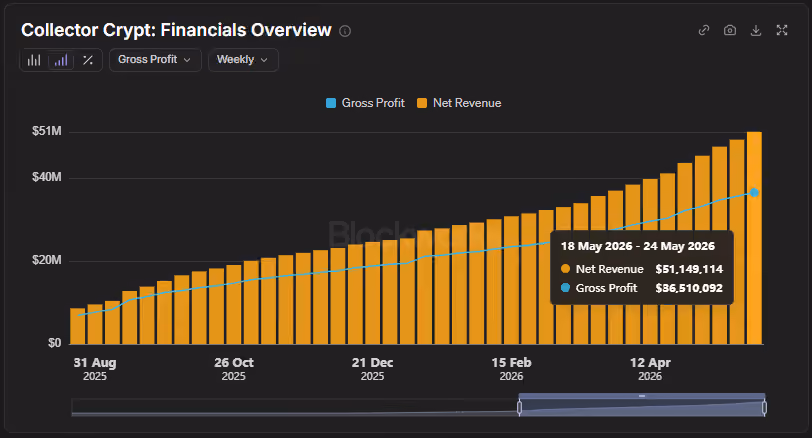Click the '$20M' y-axis label

(x=47, y=260)
